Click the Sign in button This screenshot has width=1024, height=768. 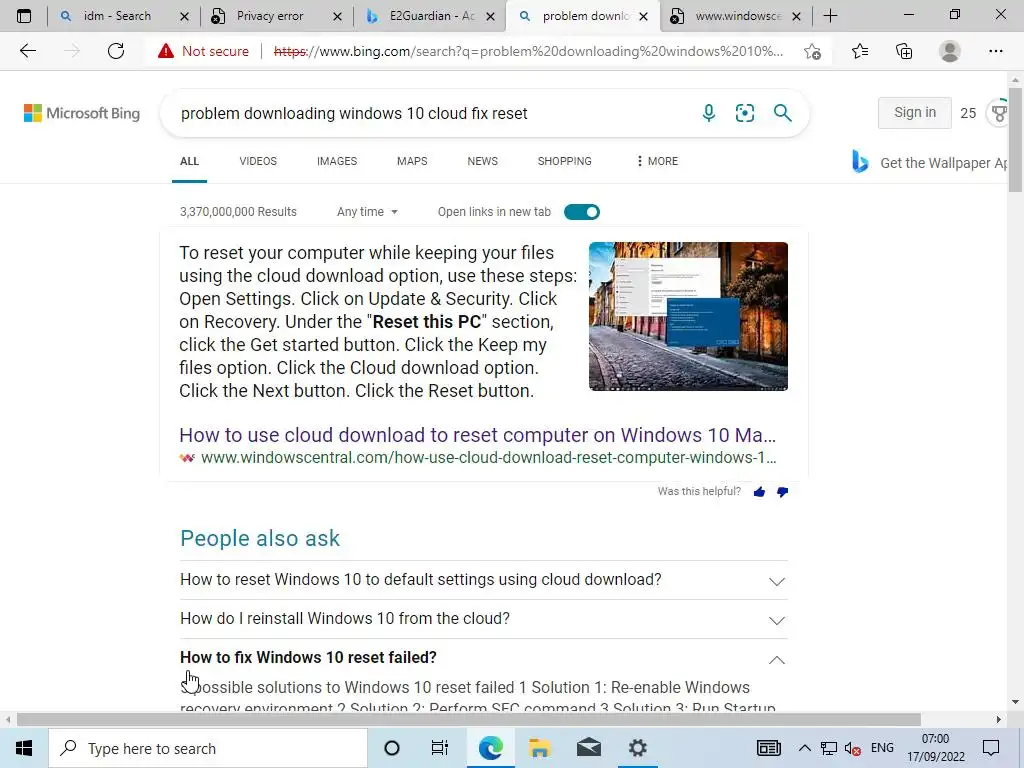coord(914,113)
